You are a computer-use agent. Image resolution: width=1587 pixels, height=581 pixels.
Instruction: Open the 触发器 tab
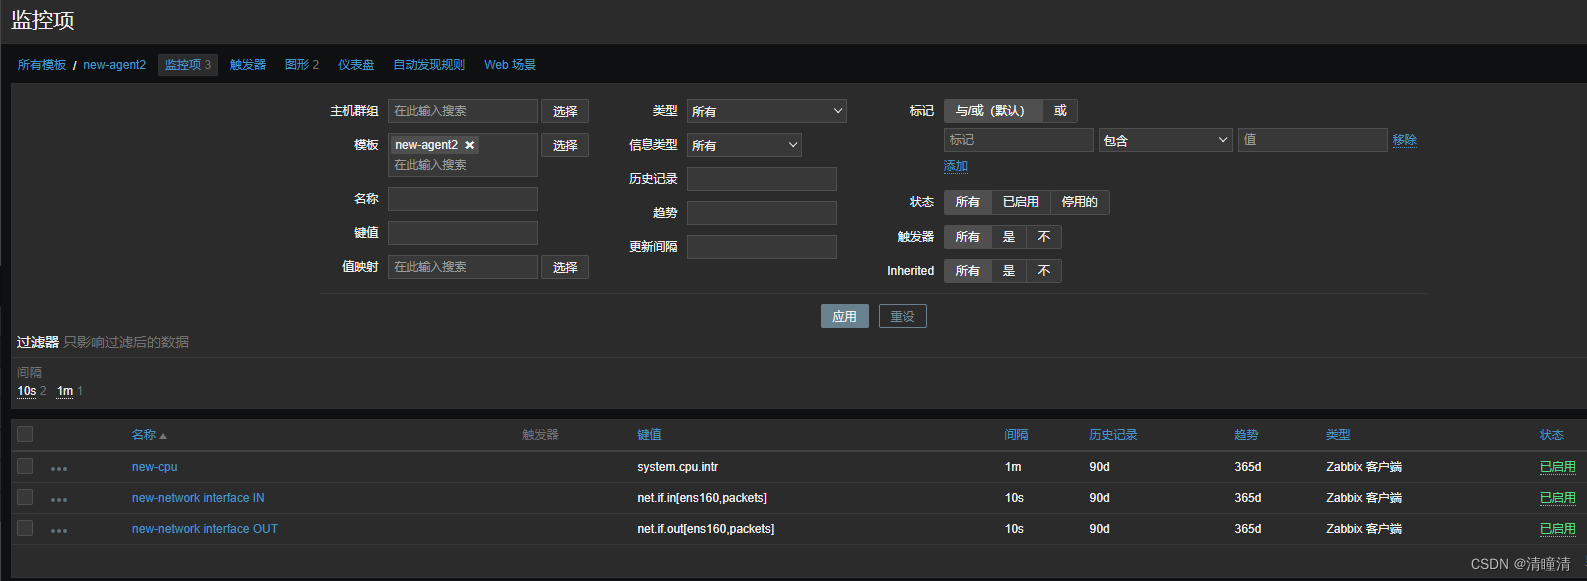[x=248, y=65]
